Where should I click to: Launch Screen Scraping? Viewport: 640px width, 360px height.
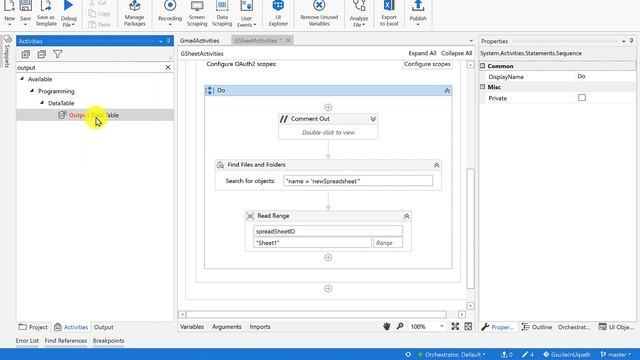coord(197,13)
